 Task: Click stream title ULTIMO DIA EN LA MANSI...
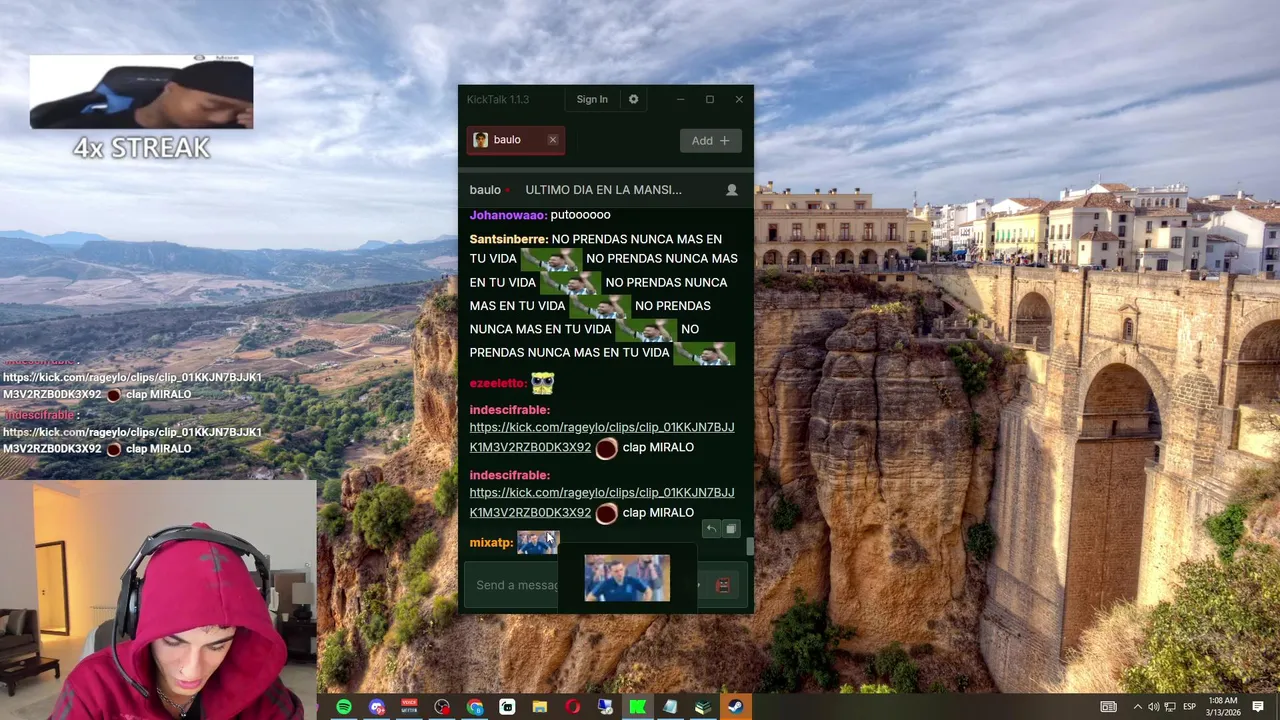tap(603, 190)
